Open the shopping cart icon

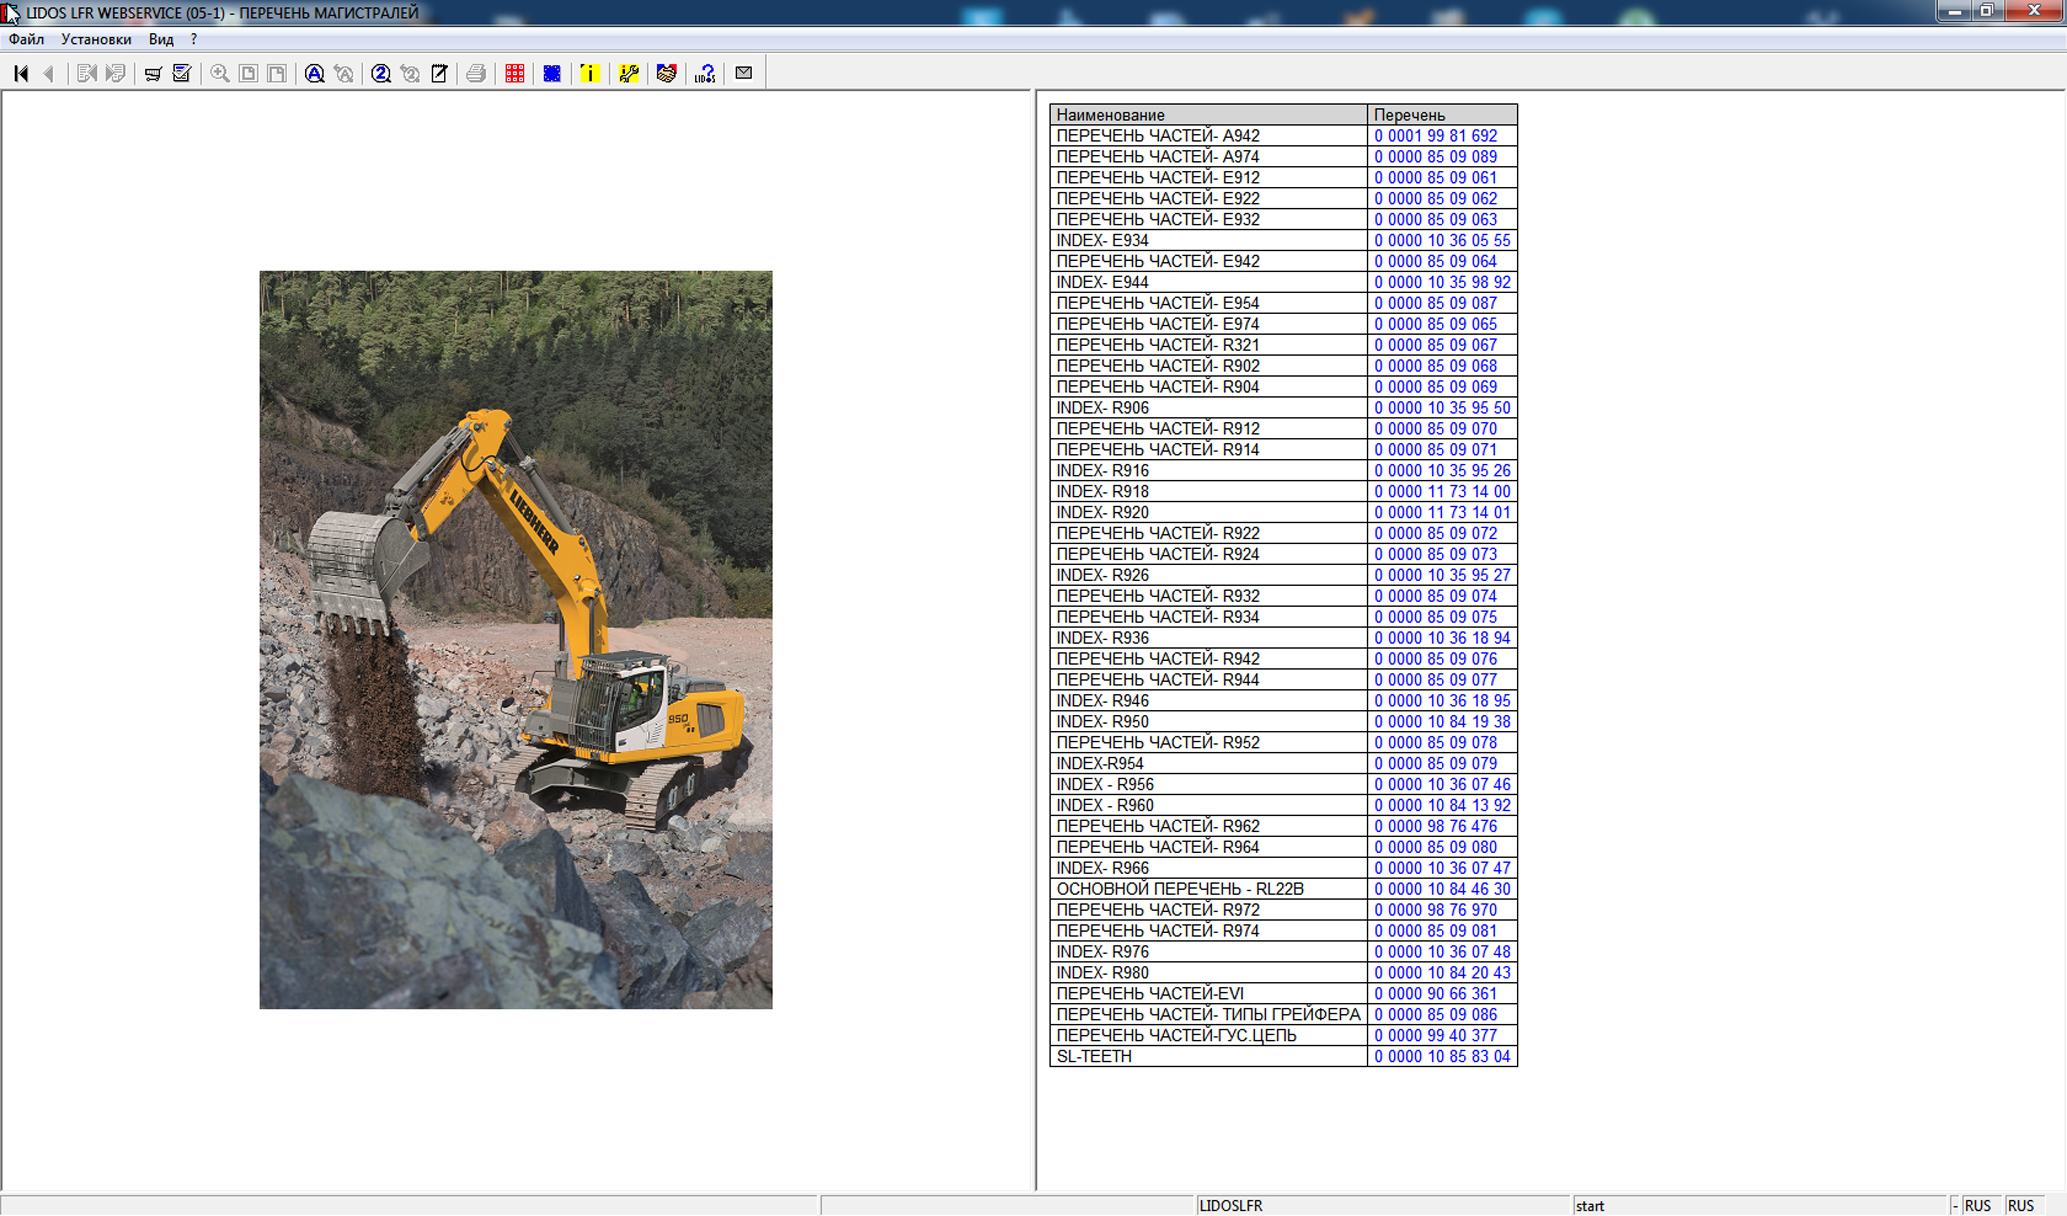153,73
